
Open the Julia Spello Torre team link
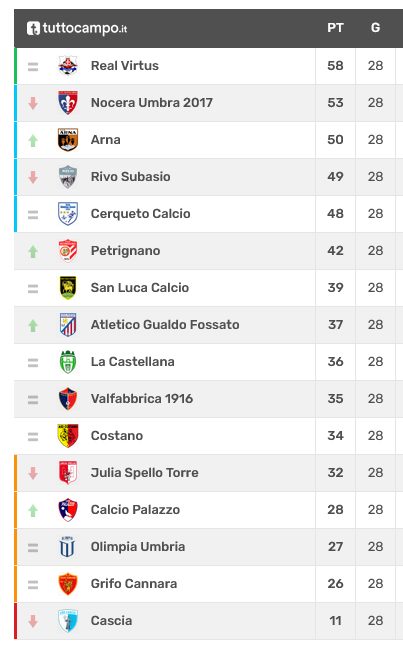click(144, 473)
